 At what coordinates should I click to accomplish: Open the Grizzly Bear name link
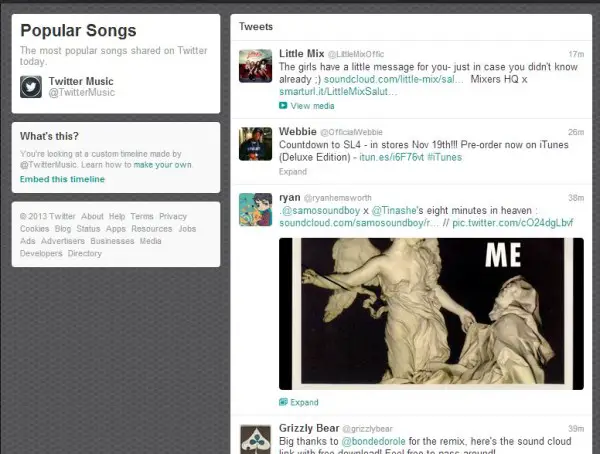pyautogui.click(x=309, y=428)
